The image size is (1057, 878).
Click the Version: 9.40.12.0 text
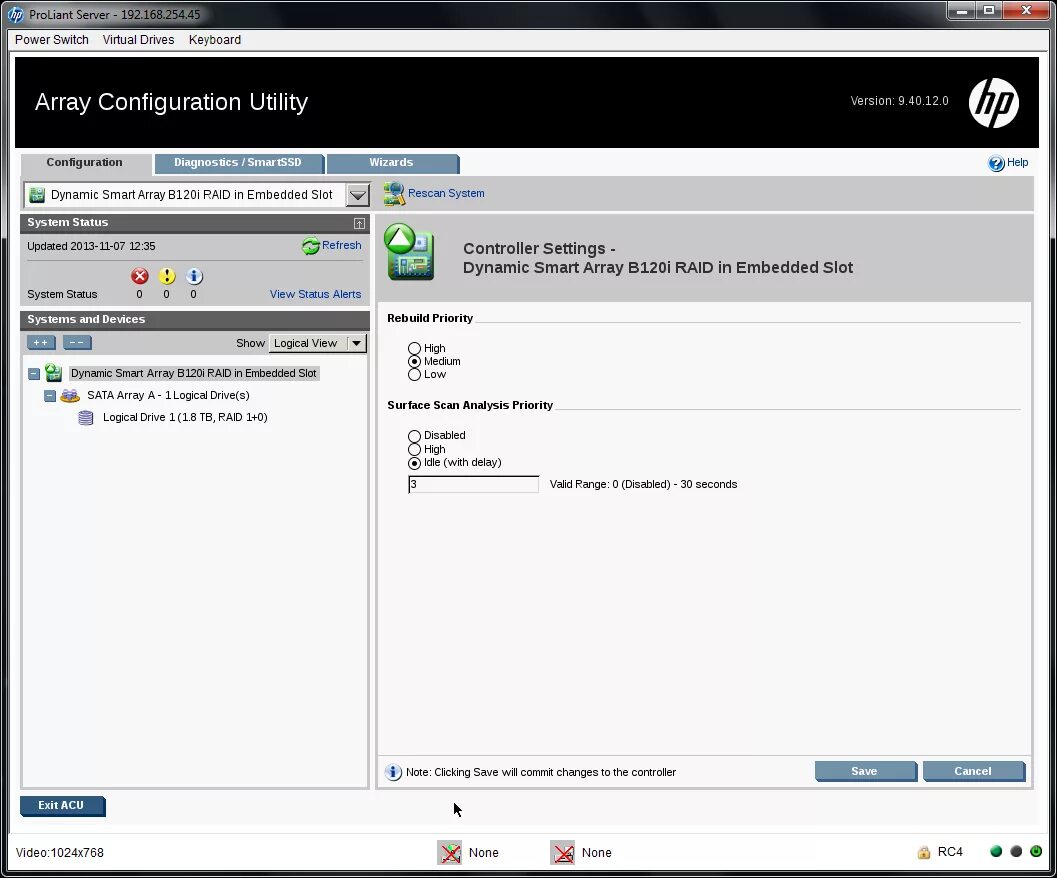coord(899,101)
